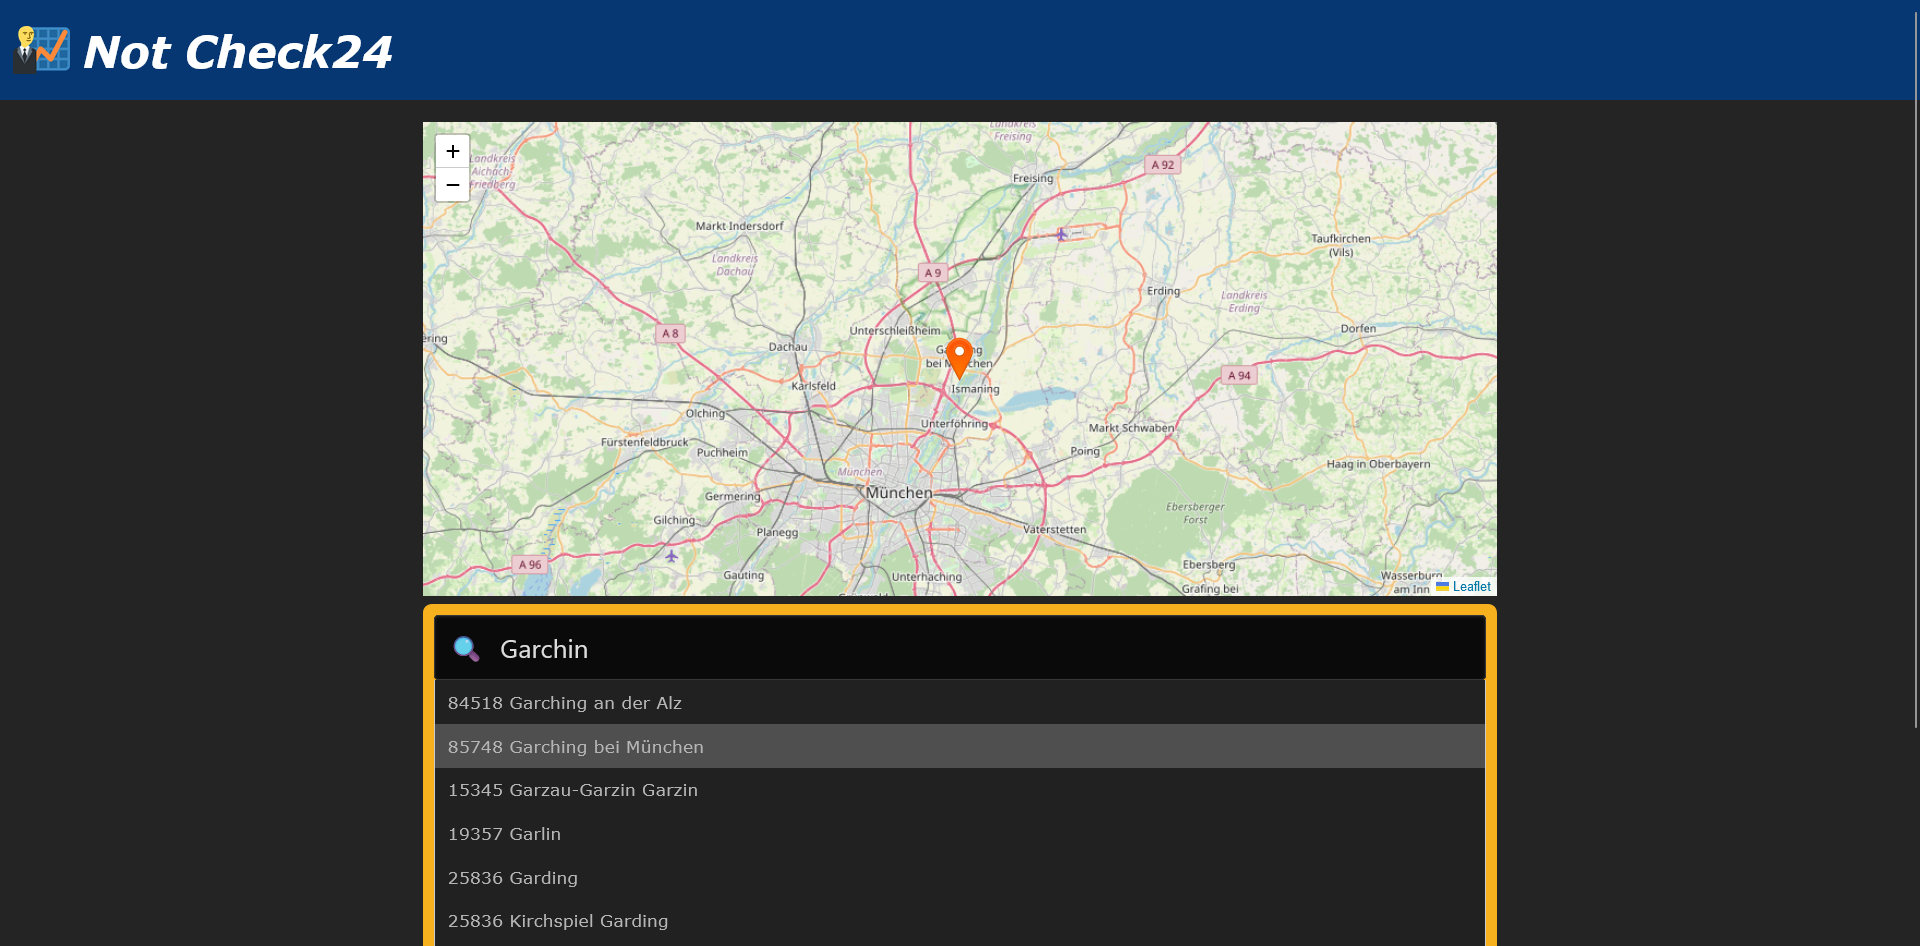Screen dimensions: 1920x946
Task: Choose 25836 Garding suggestion
Action: [x=960, y=877]
